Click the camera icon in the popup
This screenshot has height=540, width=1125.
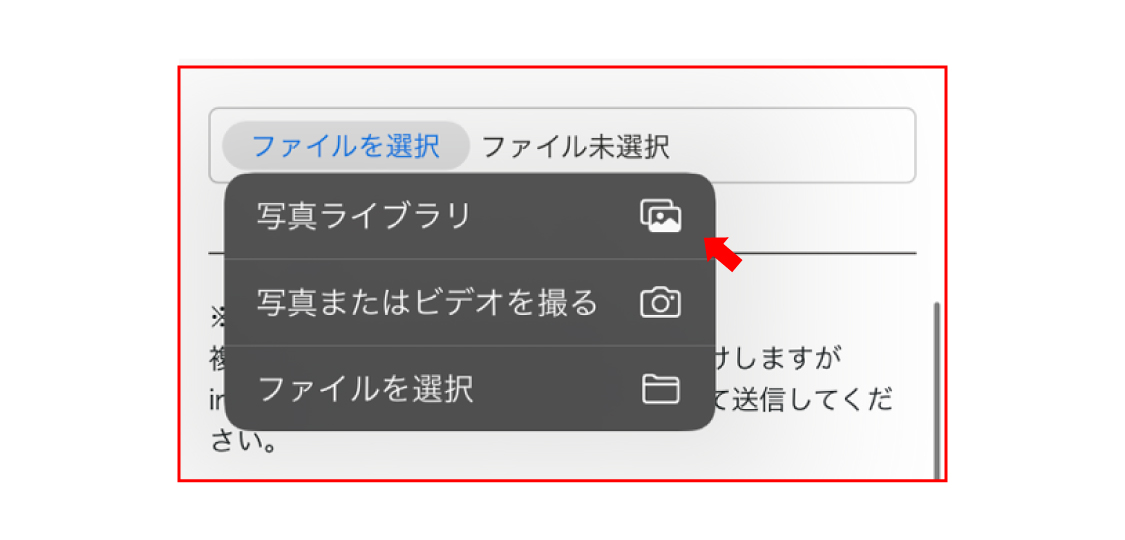pyautogui.click(x=660, y=303)
